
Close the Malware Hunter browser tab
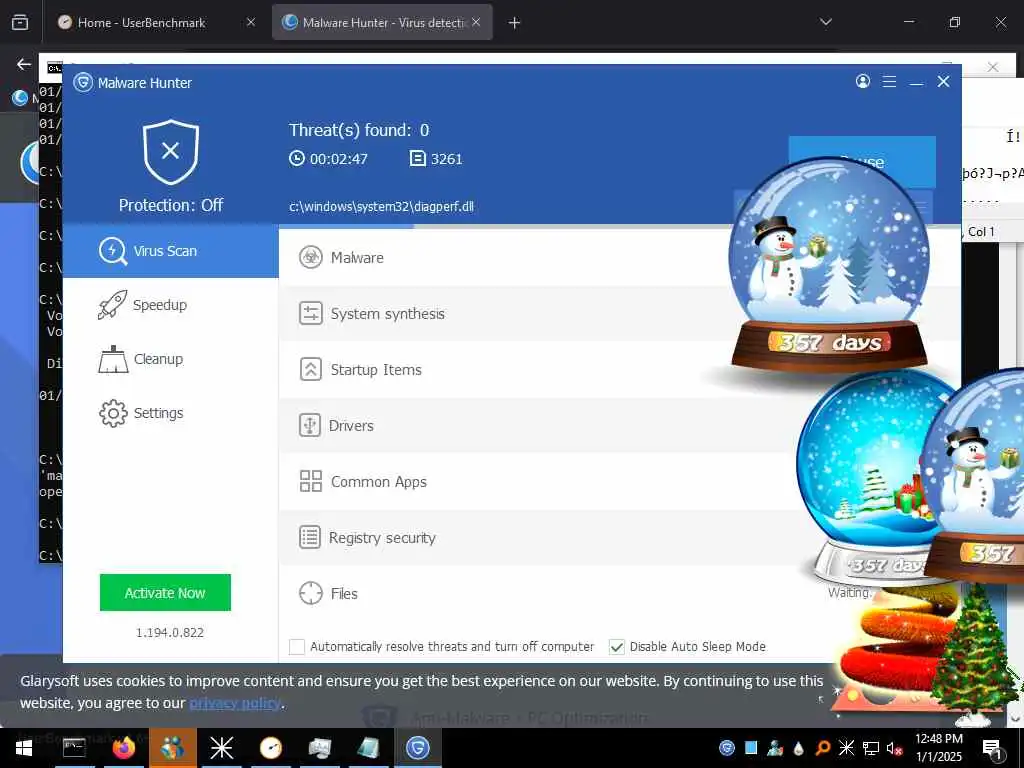click(476, 22)
